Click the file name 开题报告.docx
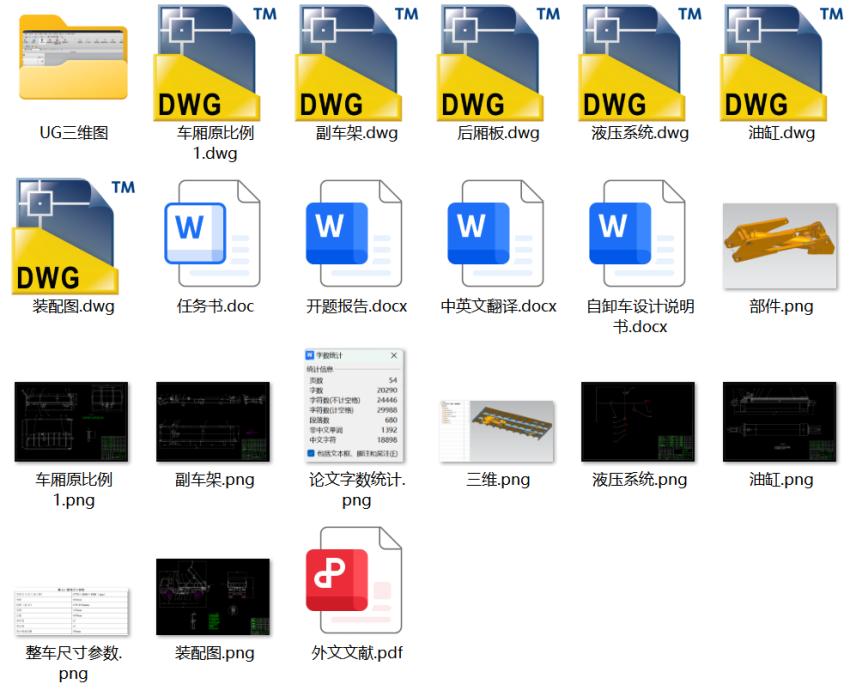The width and height of the screenshot is (850, 690). point(357,306)
